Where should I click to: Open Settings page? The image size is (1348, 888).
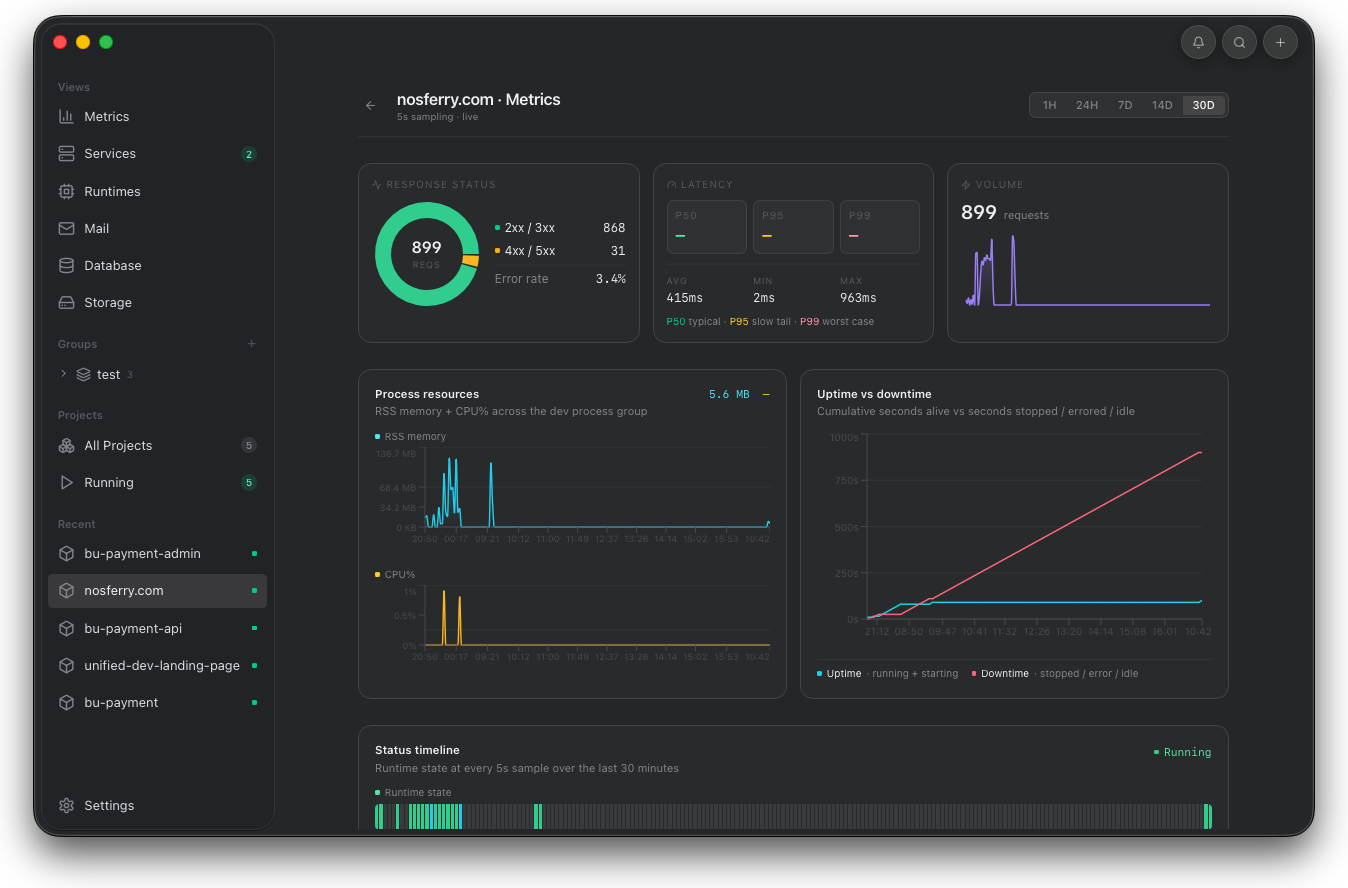(x=157, y=805)
